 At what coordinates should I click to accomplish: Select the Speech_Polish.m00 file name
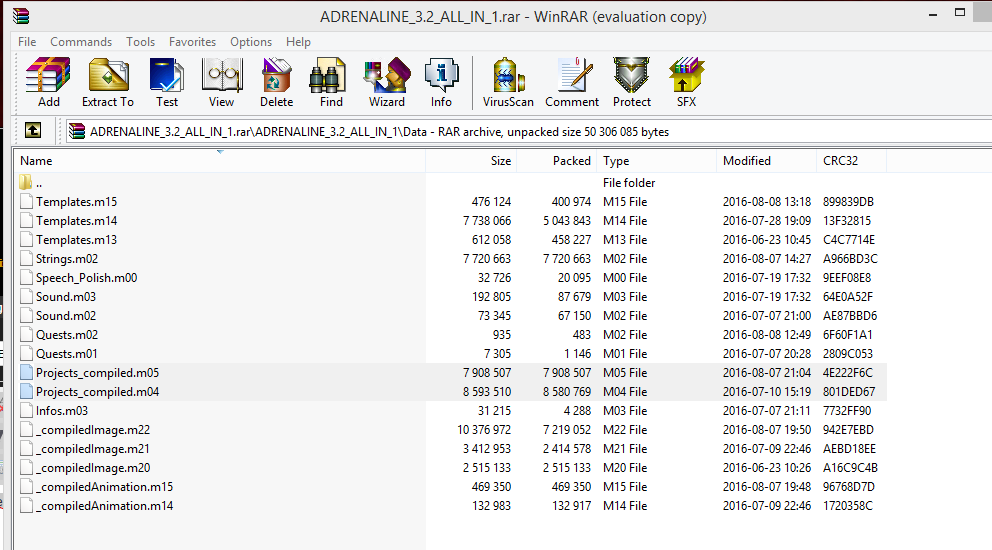point(87,277)
